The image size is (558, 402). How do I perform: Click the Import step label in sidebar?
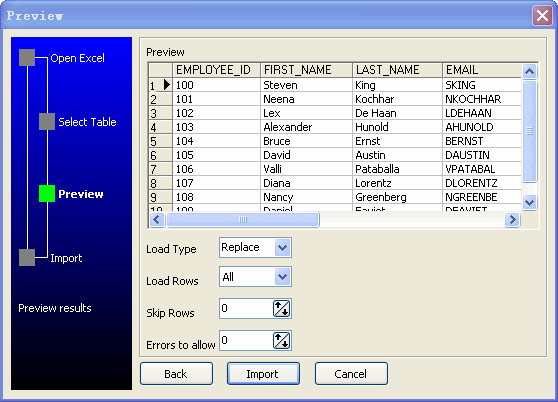66,258
